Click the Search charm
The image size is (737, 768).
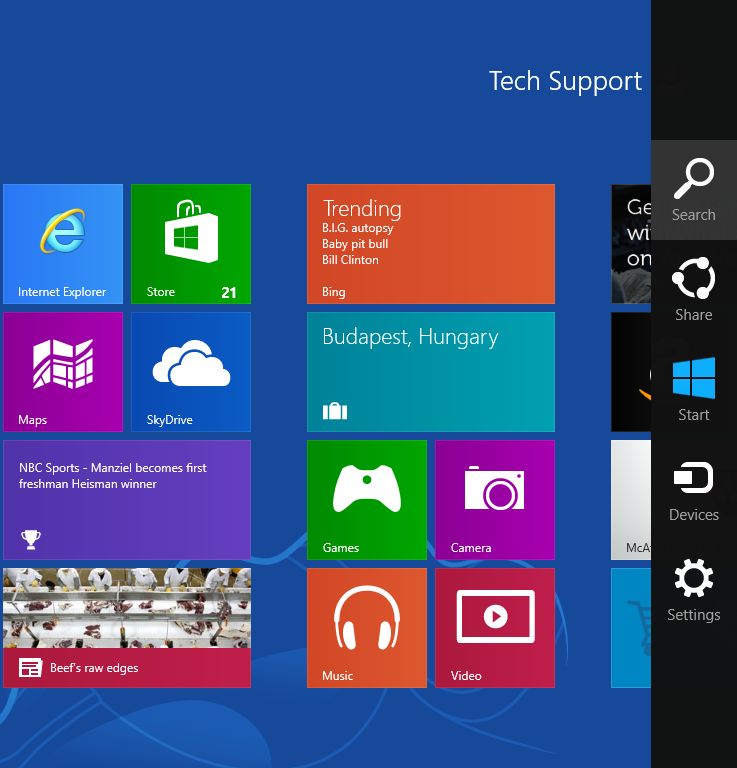tap(694, 190)
